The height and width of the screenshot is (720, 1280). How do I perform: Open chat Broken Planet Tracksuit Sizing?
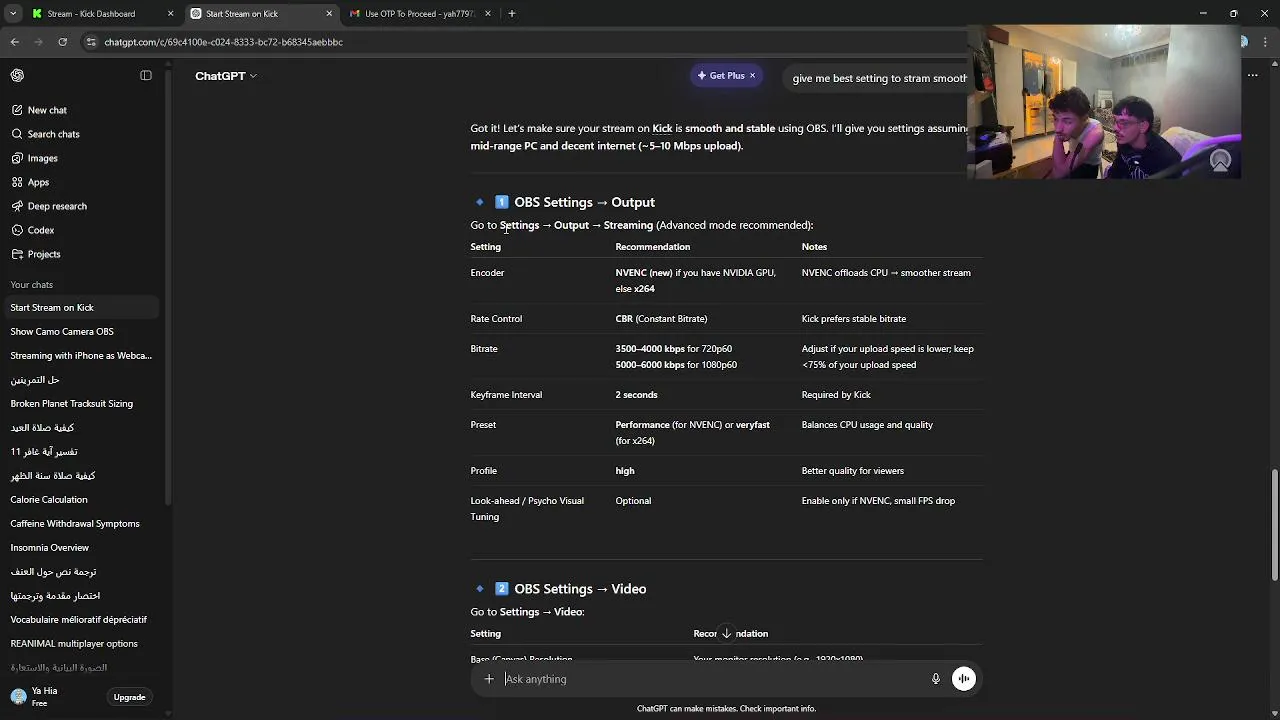(71, 404)
